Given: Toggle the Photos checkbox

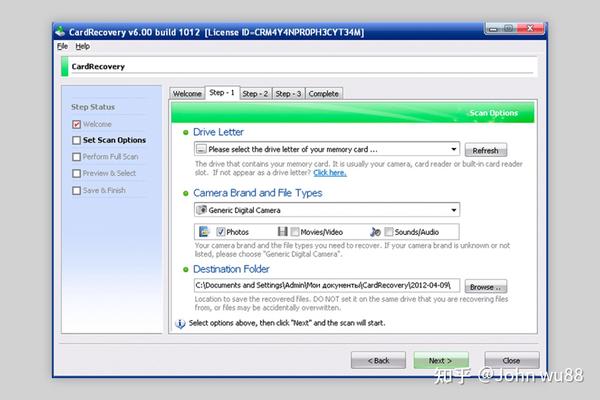Looking at the screenshot, I should coord(221,232).
